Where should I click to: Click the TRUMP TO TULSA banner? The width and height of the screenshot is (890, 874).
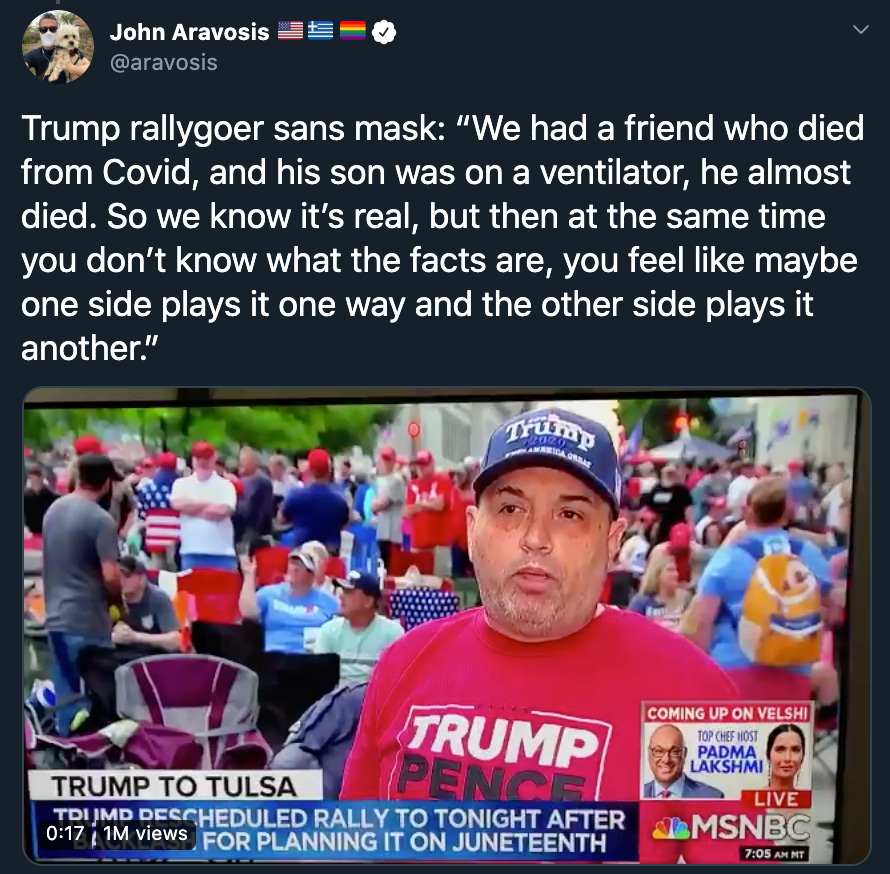click(x=175, y=787)
